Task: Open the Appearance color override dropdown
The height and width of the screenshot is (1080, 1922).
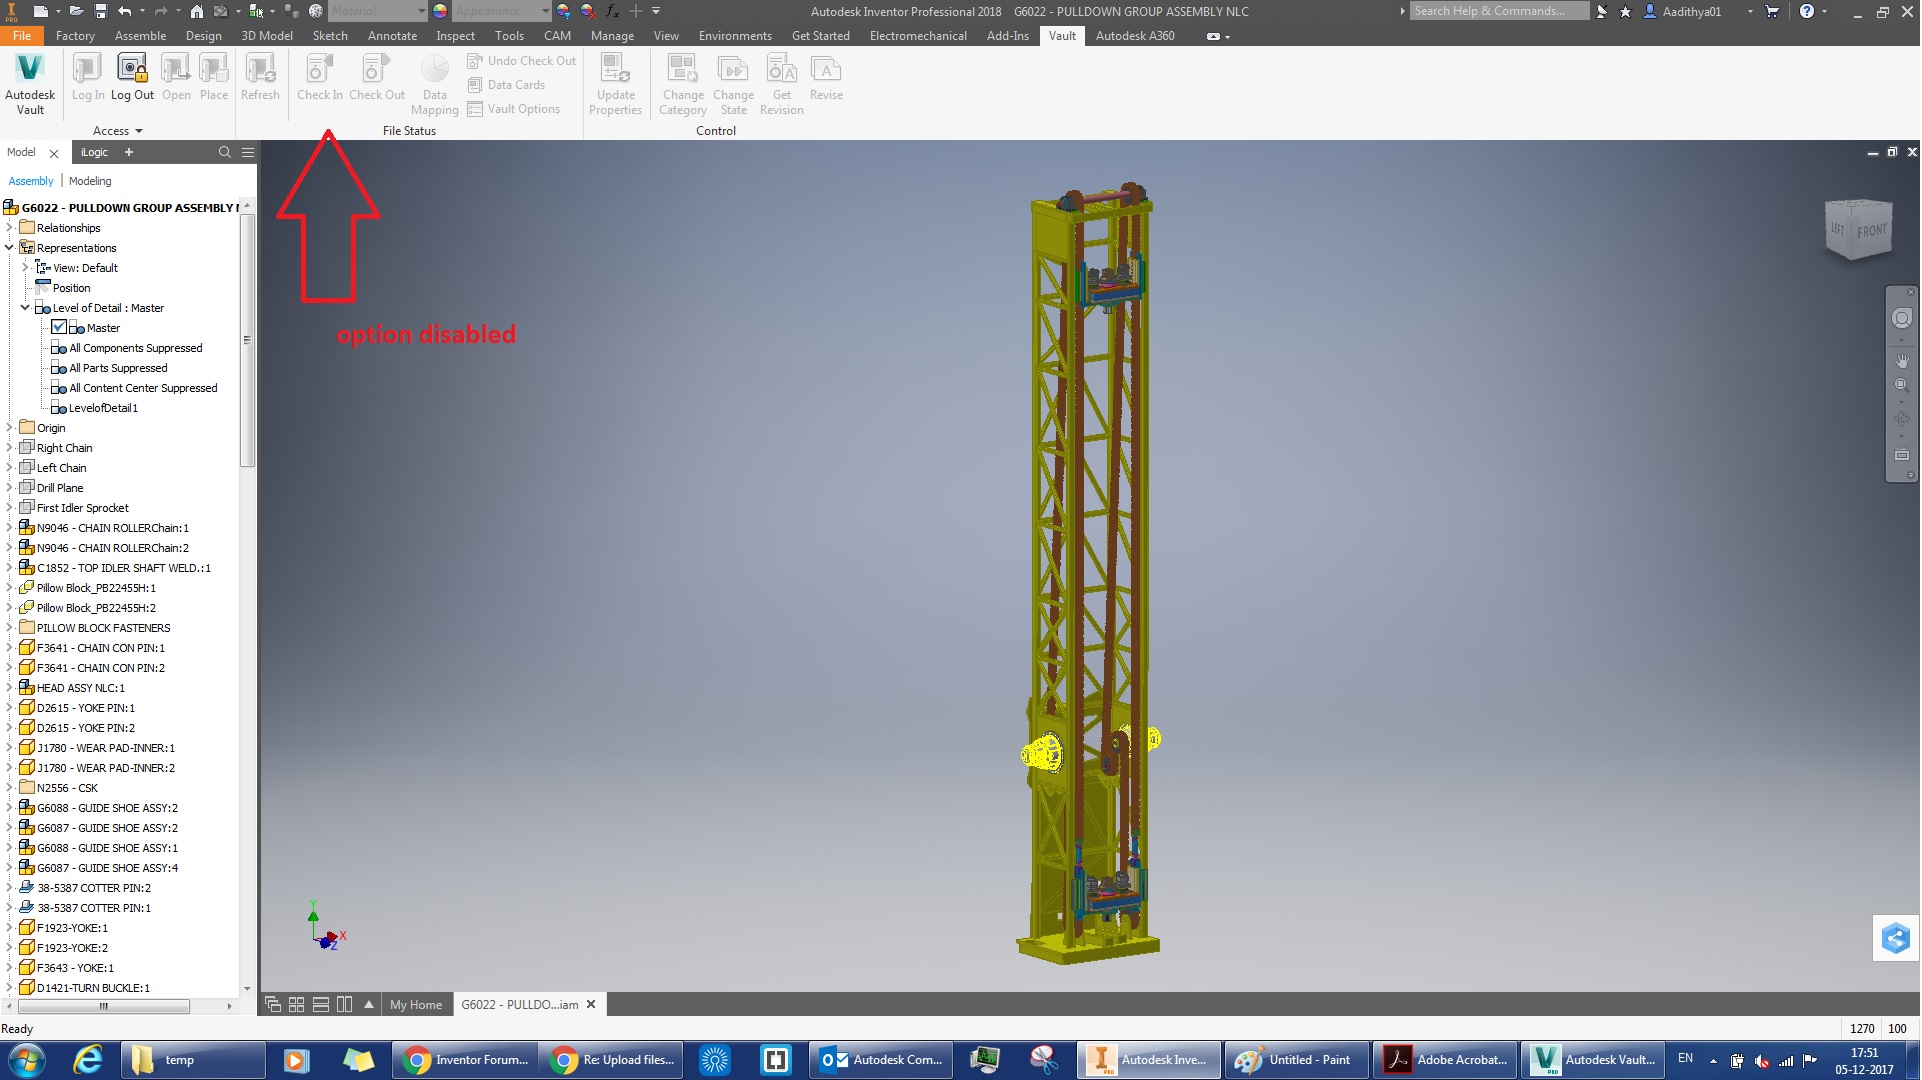Action: point(545,11)
